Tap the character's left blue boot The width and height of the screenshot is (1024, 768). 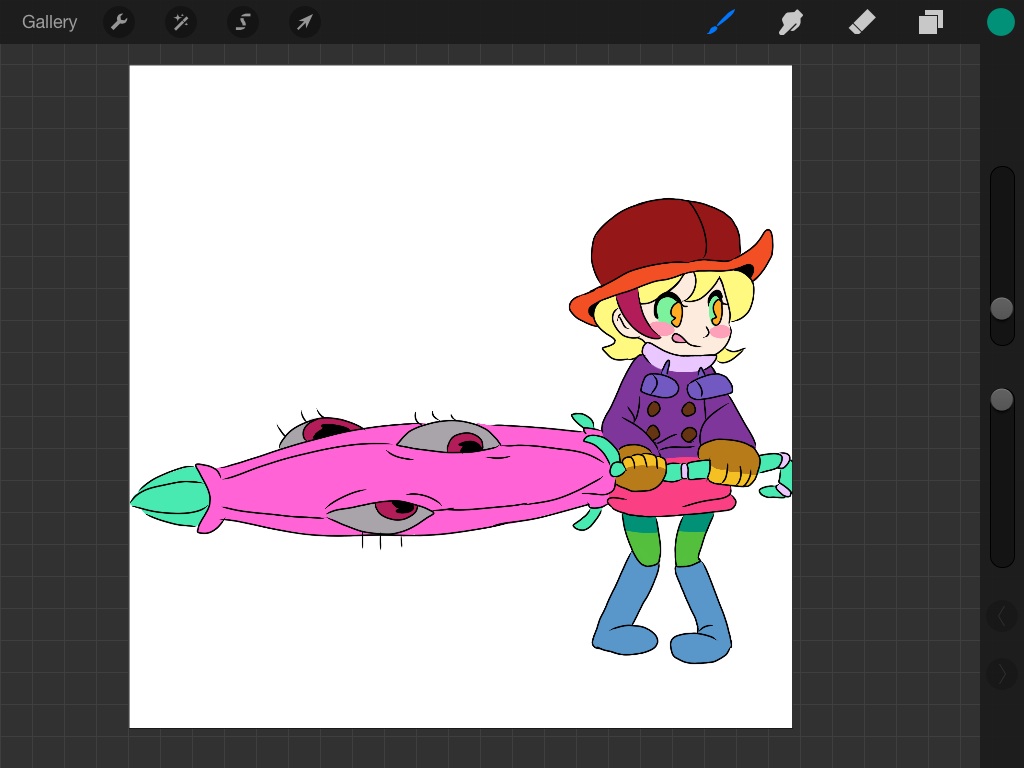tap(620, 620)
